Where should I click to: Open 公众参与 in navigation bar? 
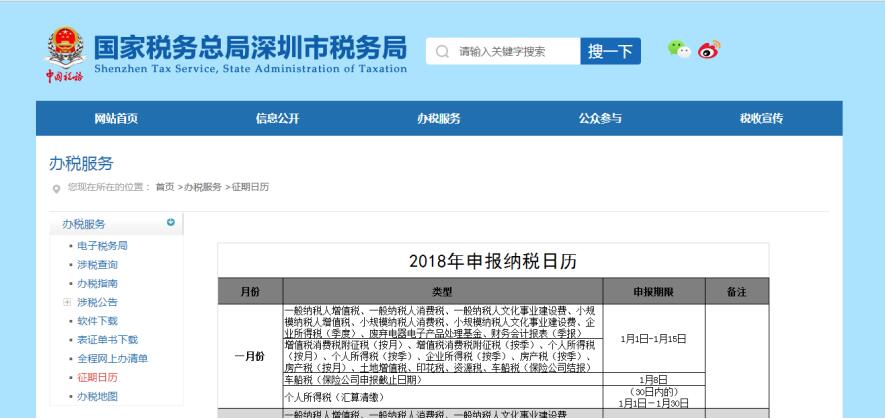[600, 119]
